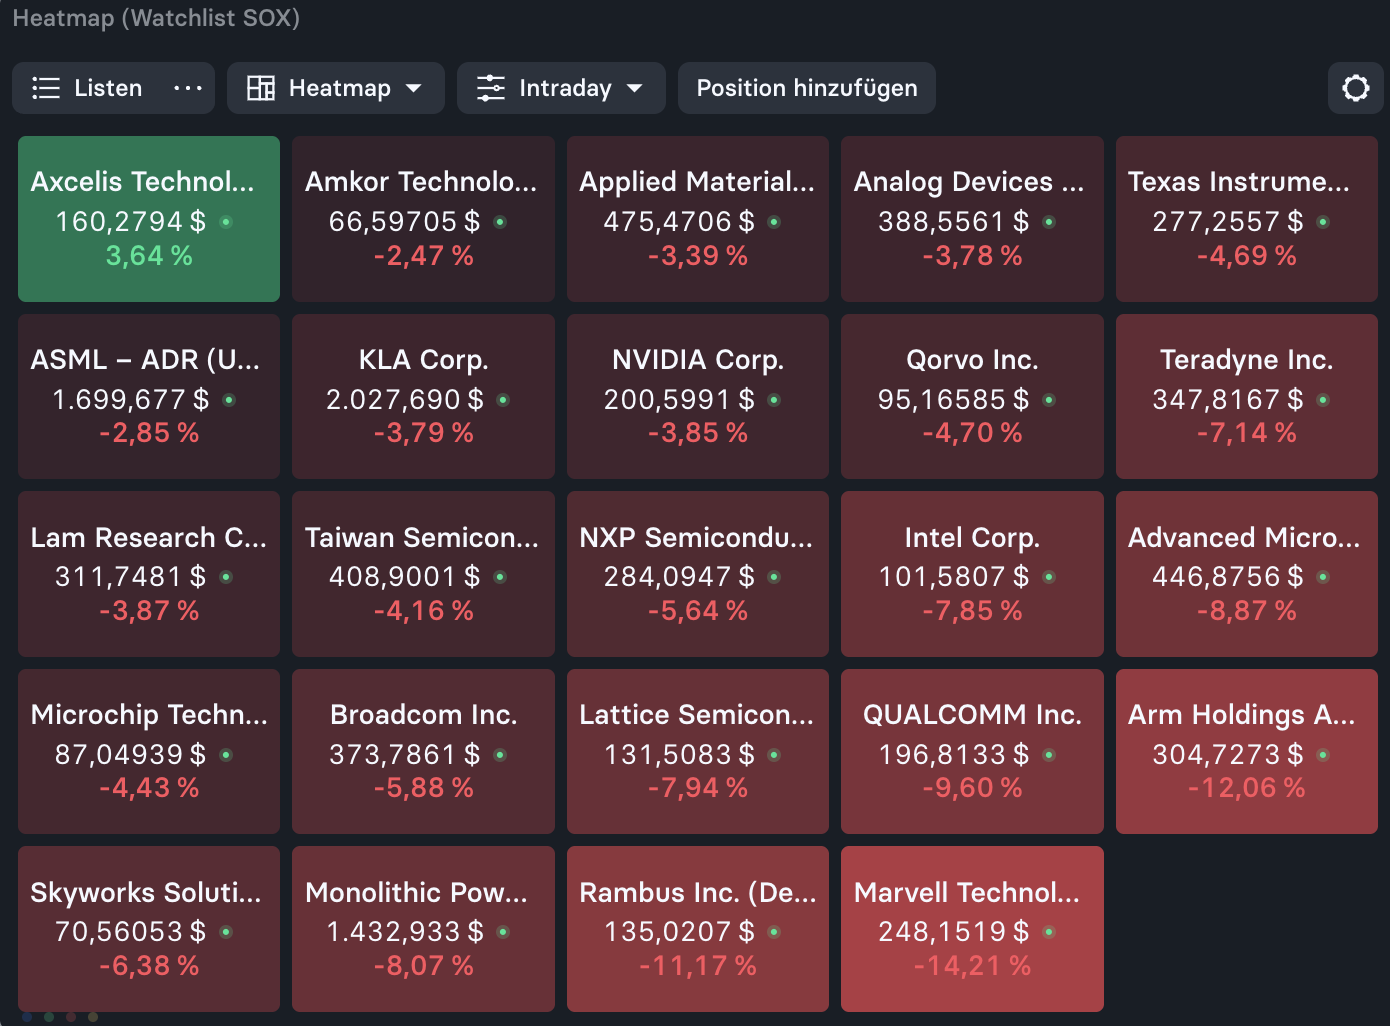The image size is (1390, 1026).
Task: Click the green status dot on Texas Instruments tile
Action: (x=1323, y=222)
